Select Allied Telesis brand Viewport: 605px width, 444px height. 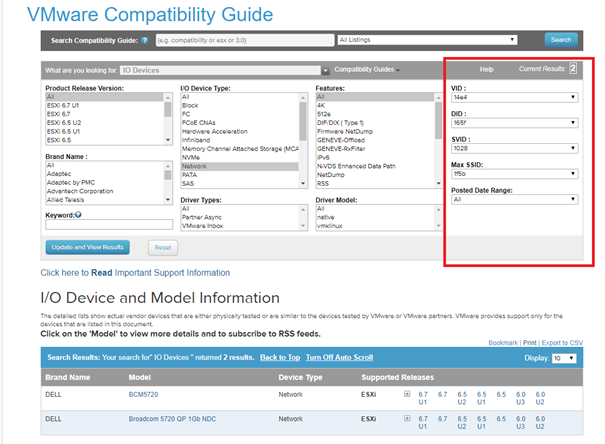click(x=104, y=200)
